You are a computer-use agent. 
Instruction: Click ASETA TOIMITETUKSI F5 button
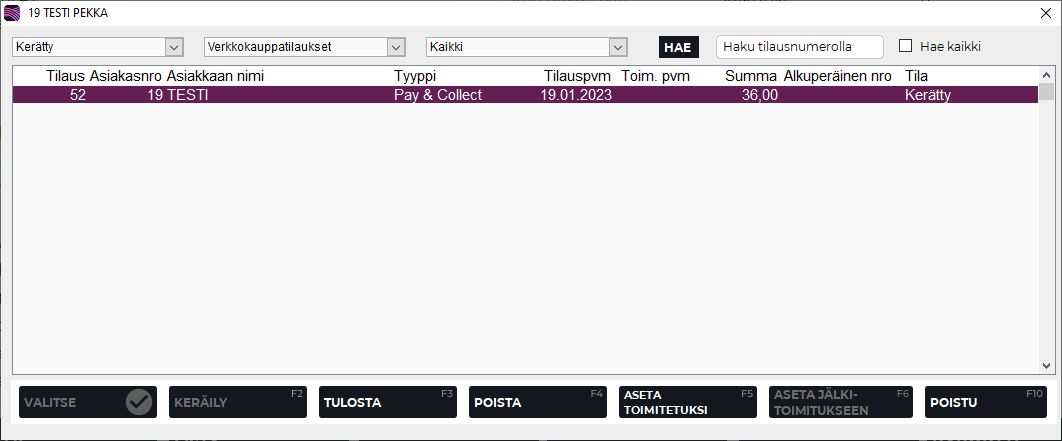[x=688, y=402]
